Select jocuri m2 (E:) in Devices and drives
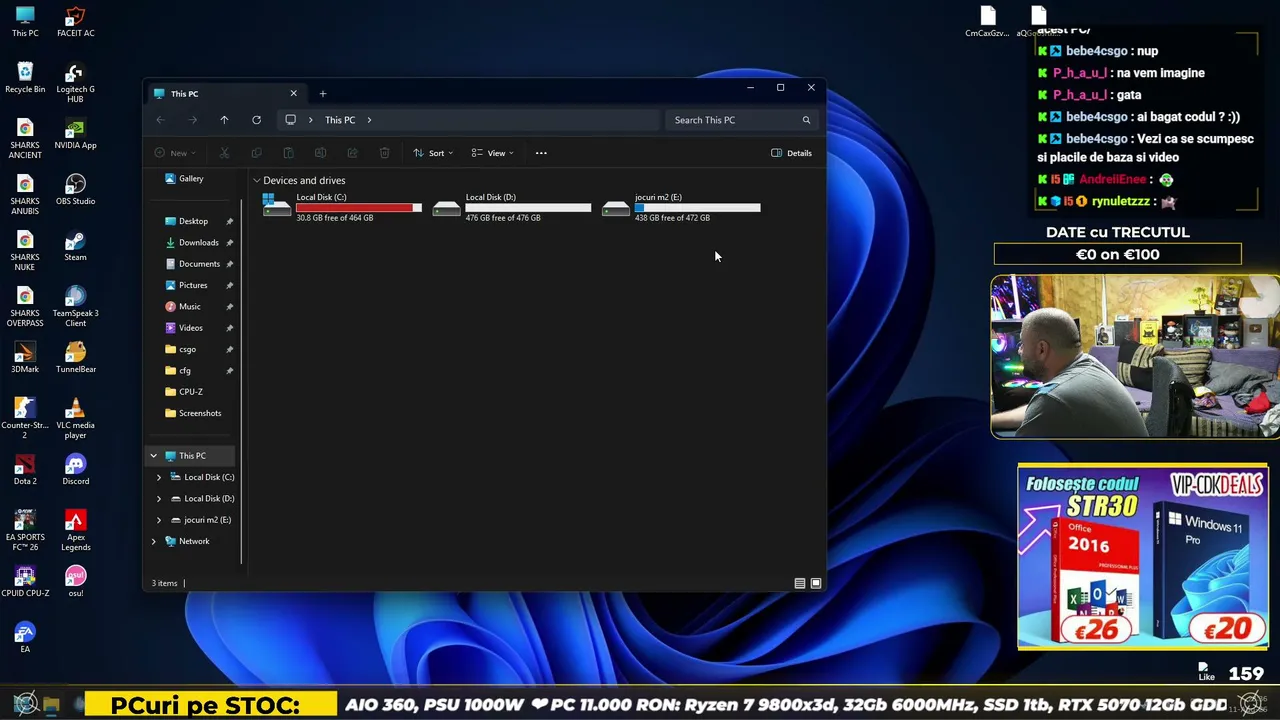Image resolution: width=1280 pixels, height=720 pixels. point(682,207)
